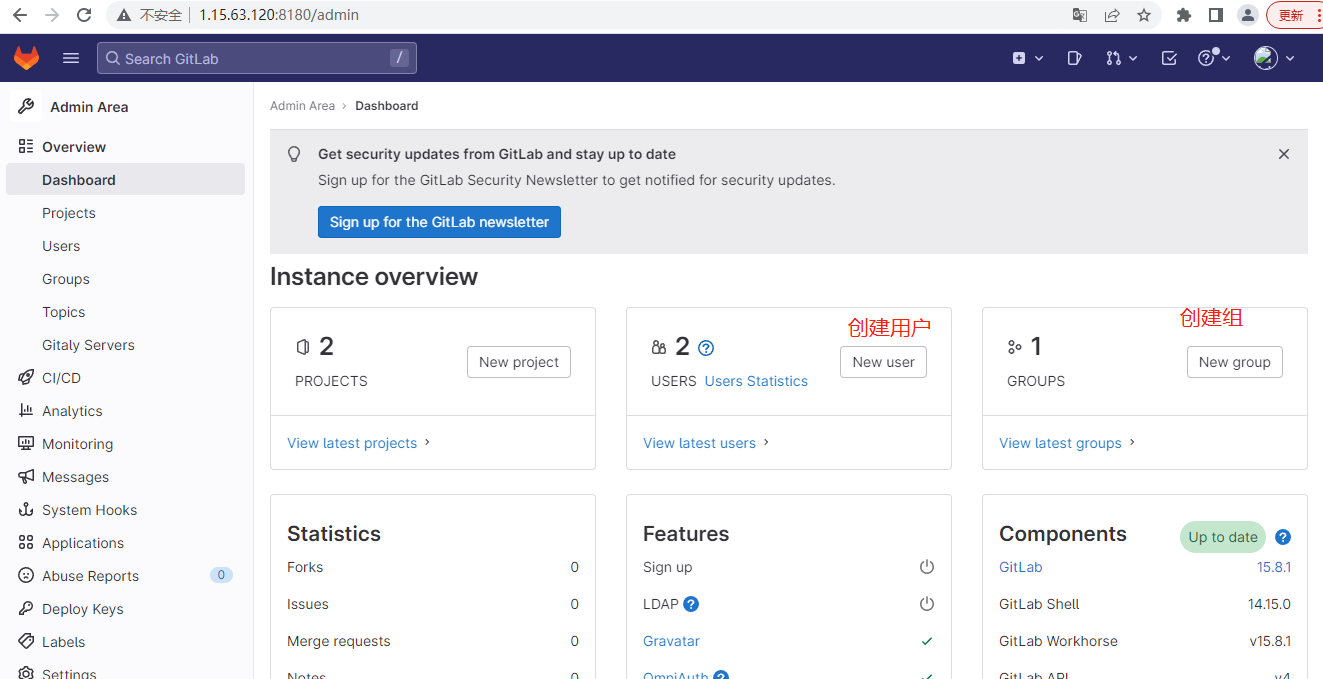Open the CI/CD rocket icon section

click(26, 377)
